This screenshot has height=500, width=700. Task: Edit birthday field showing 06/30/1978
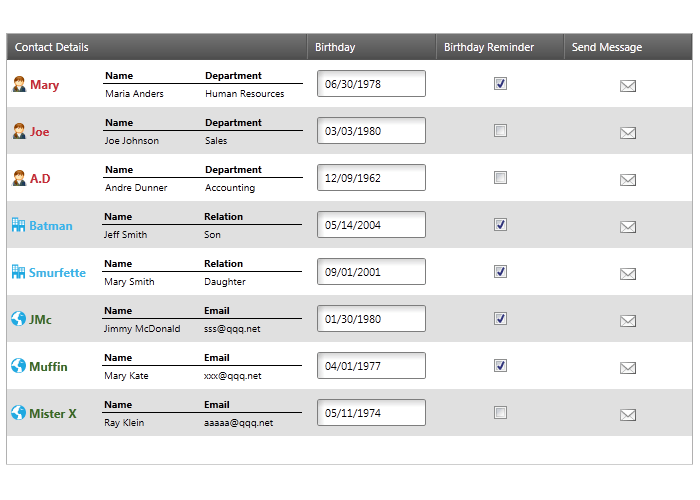371,84
